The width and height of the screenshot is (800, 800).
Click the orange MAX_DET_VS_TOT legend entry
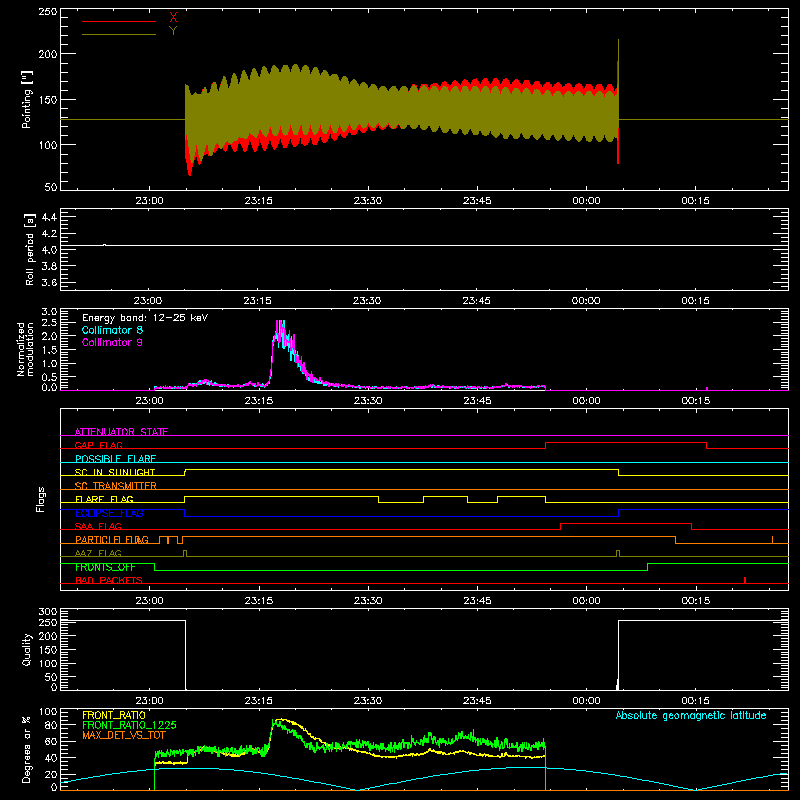[x=126, y=735]
